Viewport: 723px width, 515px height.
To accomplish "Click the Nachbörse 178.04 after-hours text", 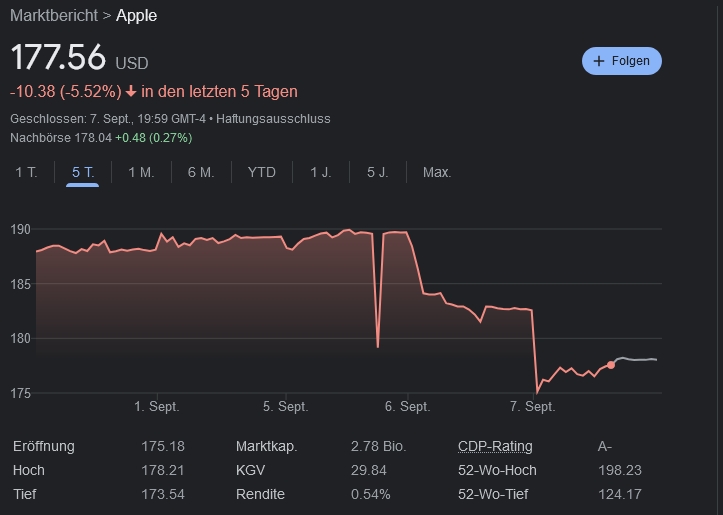I will 61,138.
